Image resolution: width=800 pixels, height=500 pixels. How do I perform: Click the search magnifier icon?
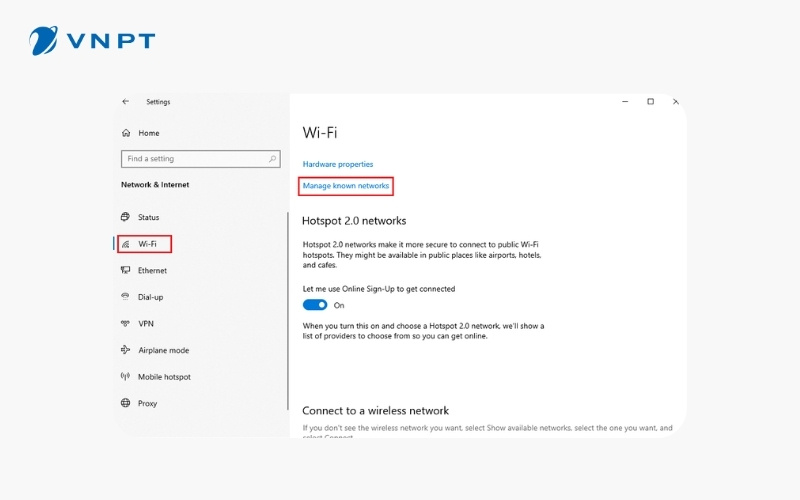point(272,159)
